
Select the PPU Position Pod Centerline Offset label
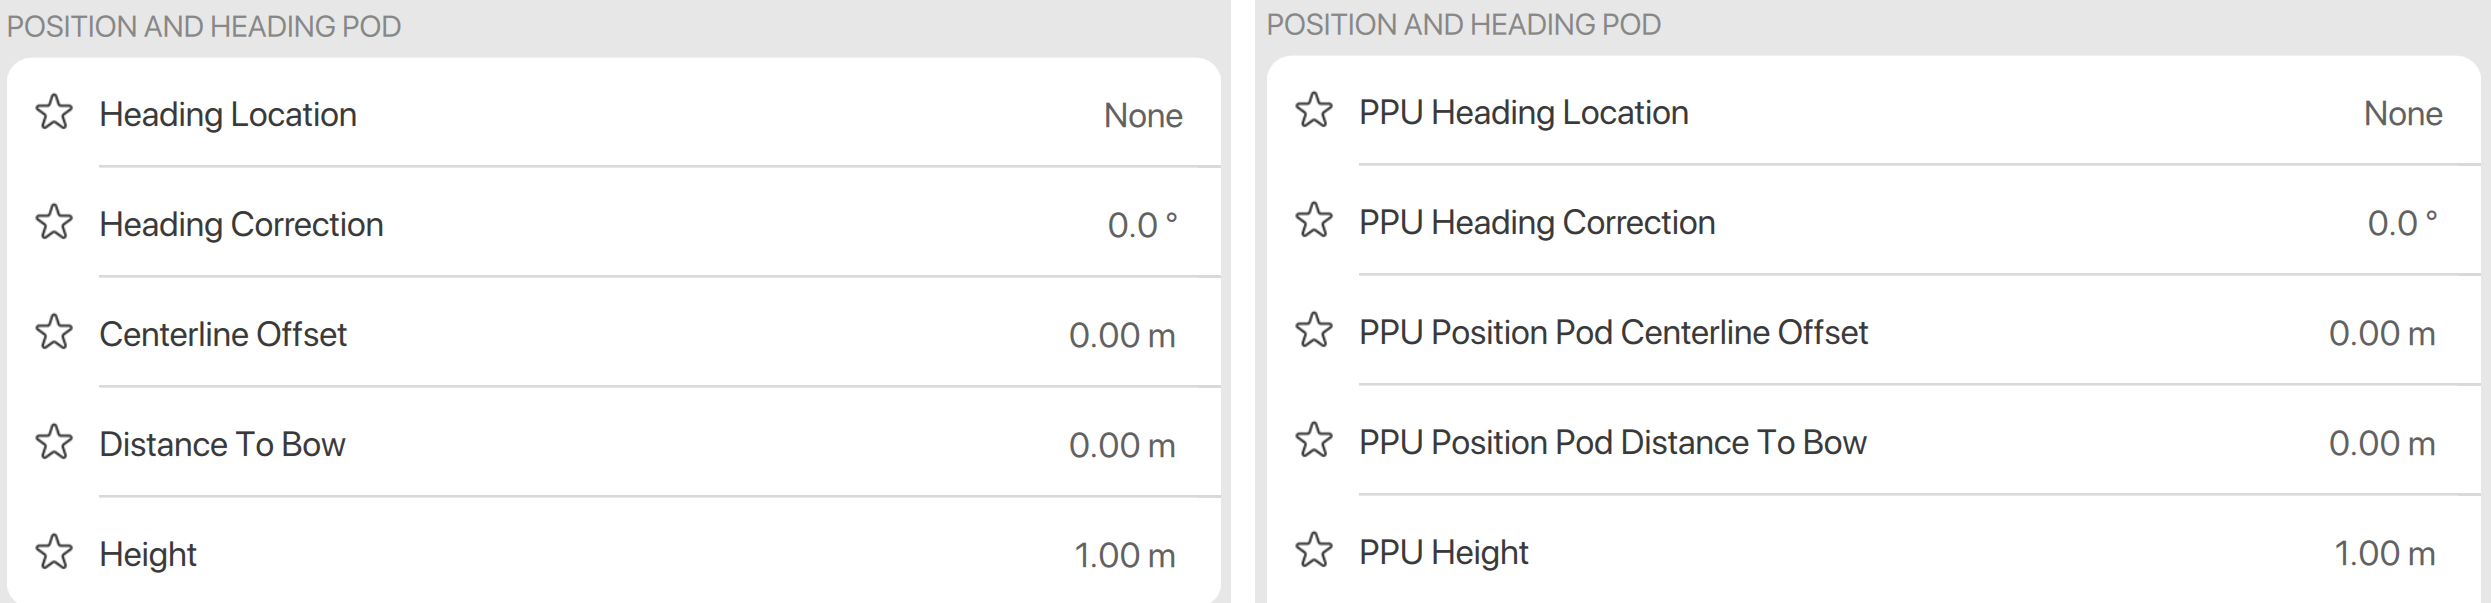[1612, 333]
